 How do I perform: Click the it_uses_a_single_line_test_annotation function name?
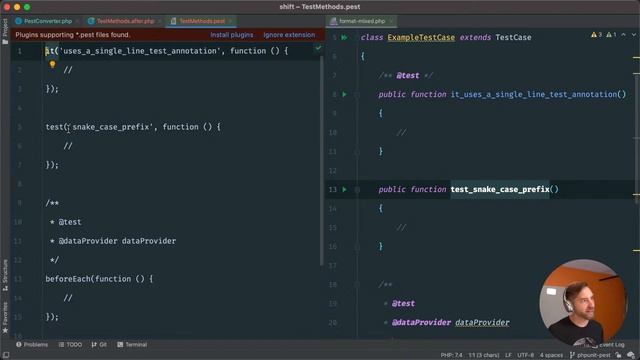(x=534, y=94)
